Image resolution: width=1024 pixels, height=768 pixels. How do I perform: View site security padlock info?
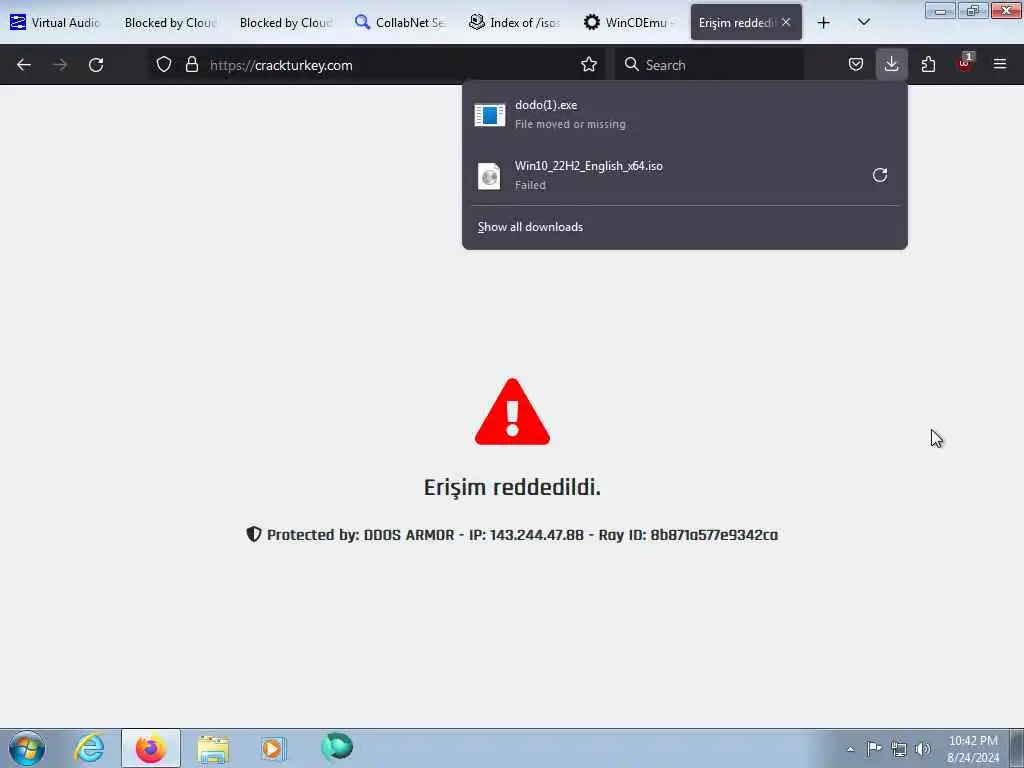191,64
